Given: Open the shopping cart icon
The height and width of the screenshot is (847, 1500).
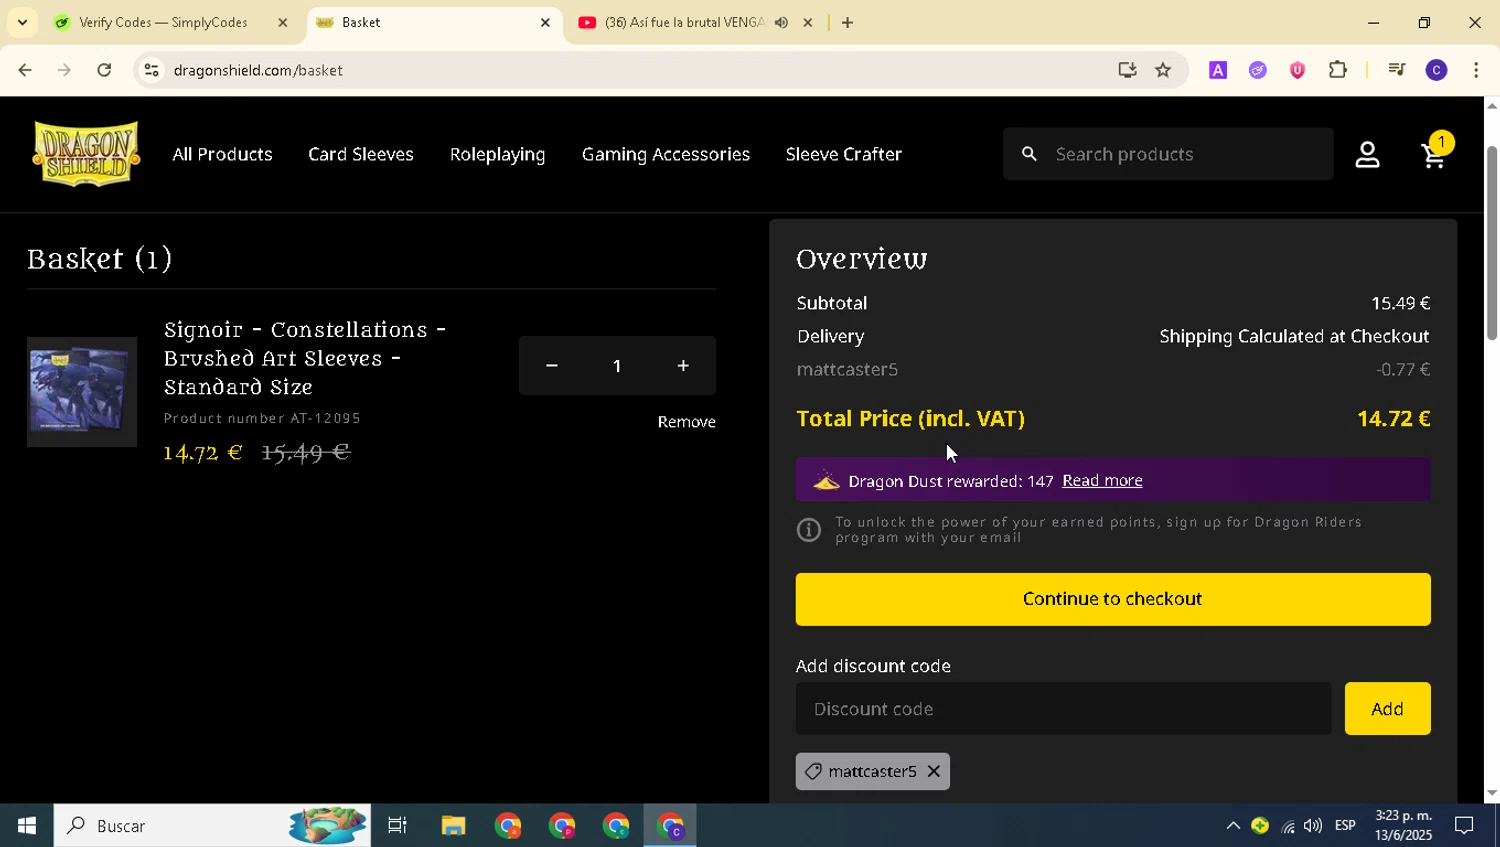Looking at the screenshot, I should coord(1434,155).
